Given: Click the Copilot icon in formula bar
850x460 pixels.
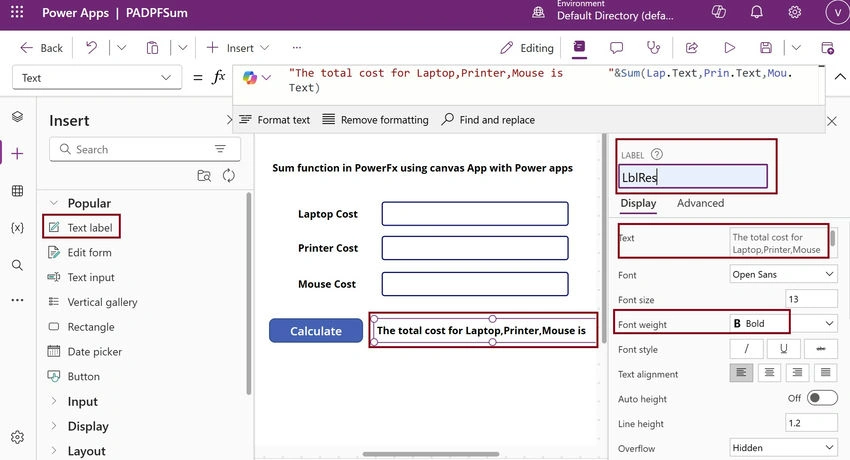Looking at the screenshot, I should [x=250, y=78].
